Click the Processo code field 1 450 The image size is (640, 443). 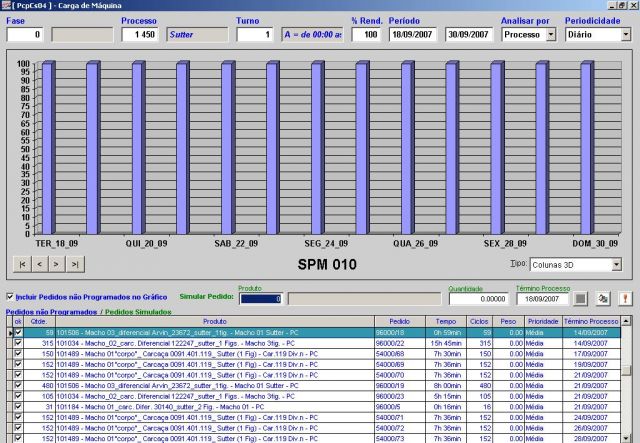(140, 35)
